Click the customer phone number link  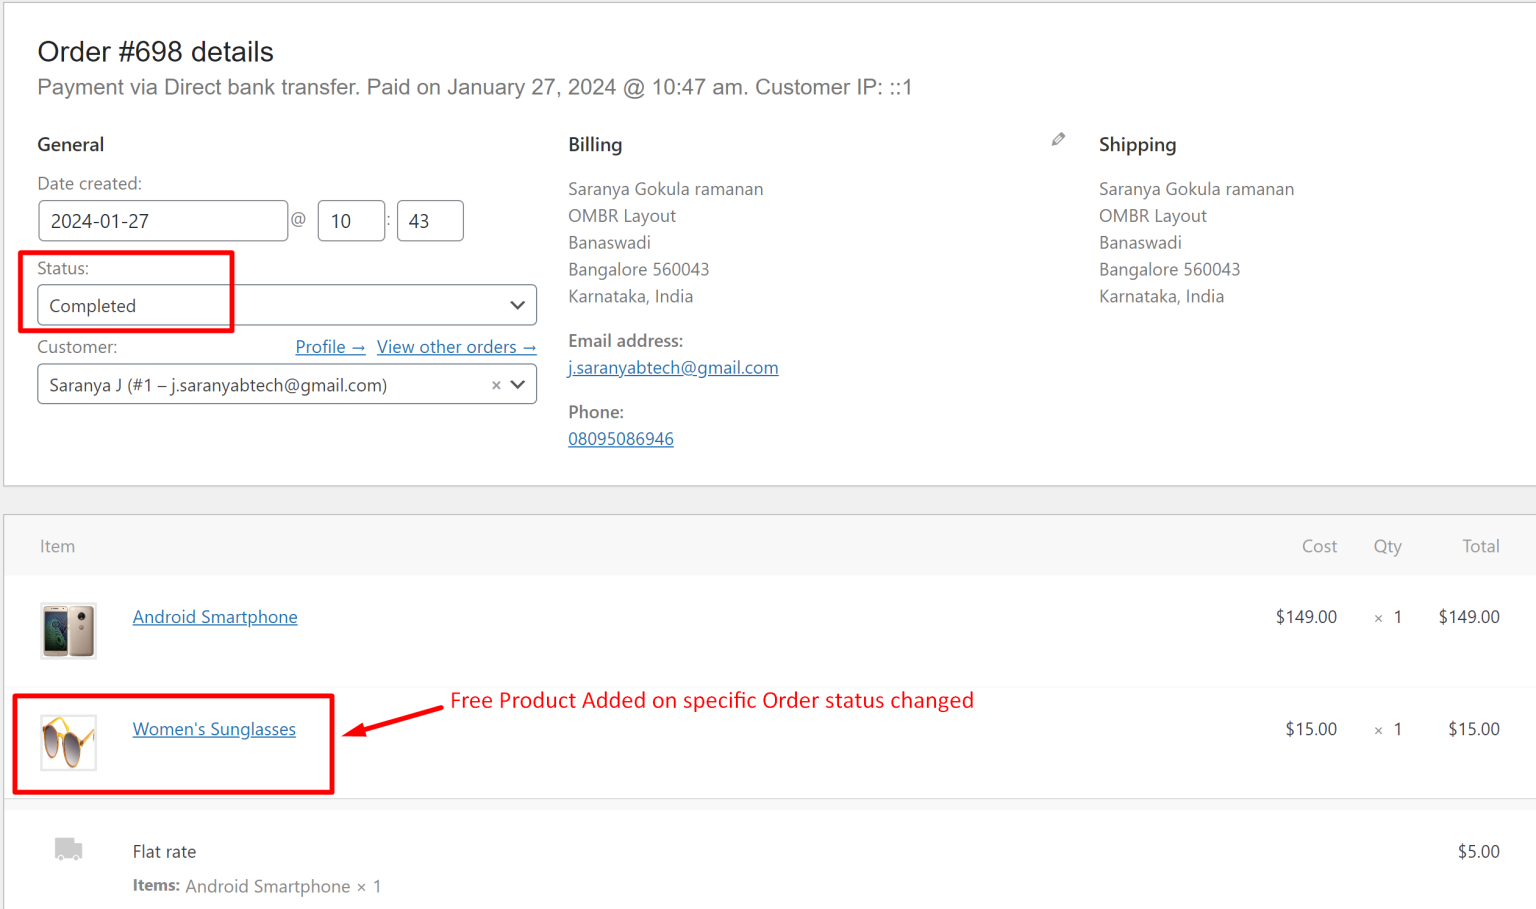point(621,438)
